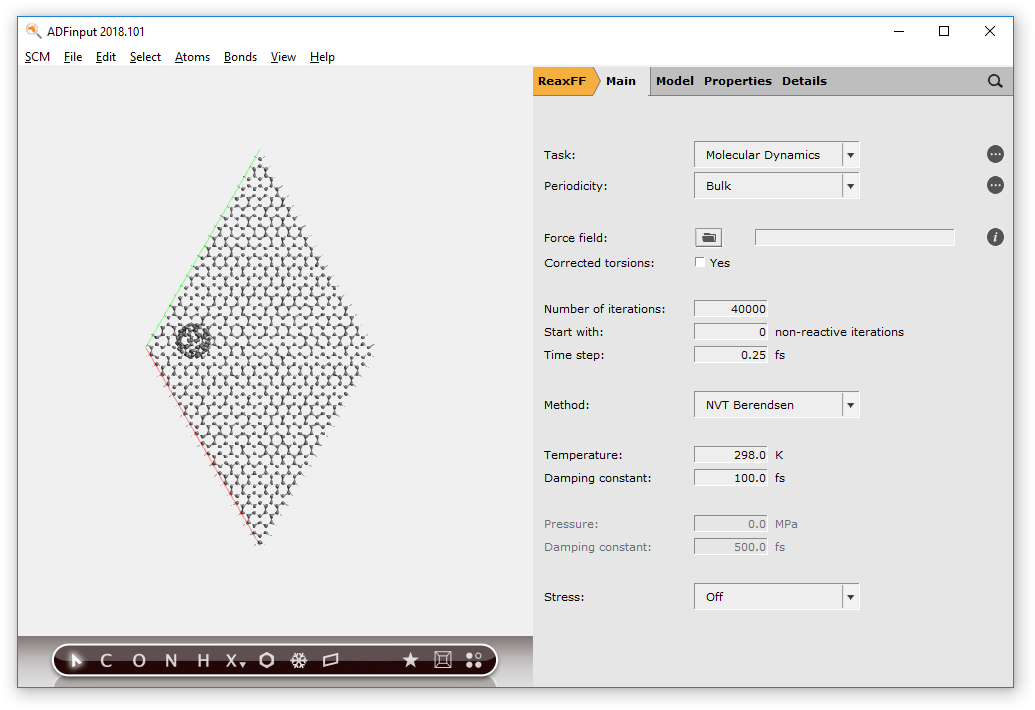Open the Method dropdown NVT Berendsen
Viewport: 1035px width, 710px height.
click(x=776, y=404)
